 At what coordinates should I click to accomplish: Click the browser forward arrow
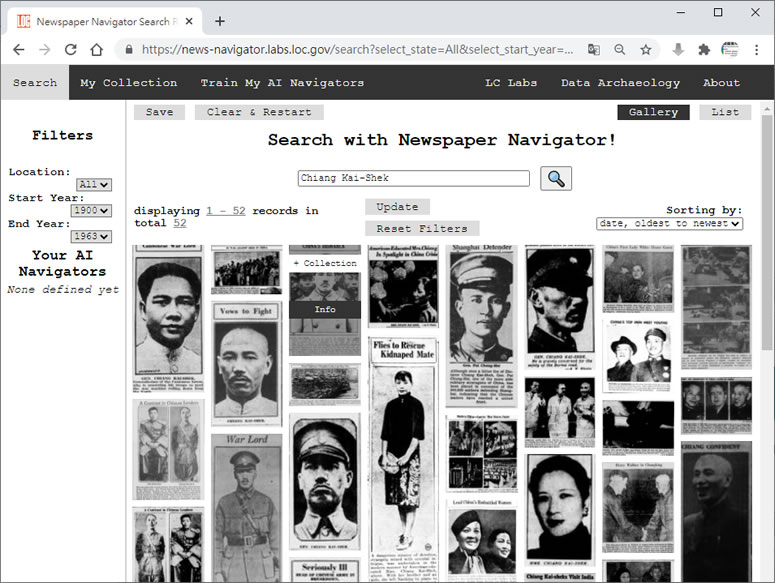click(x=44, y=49)
